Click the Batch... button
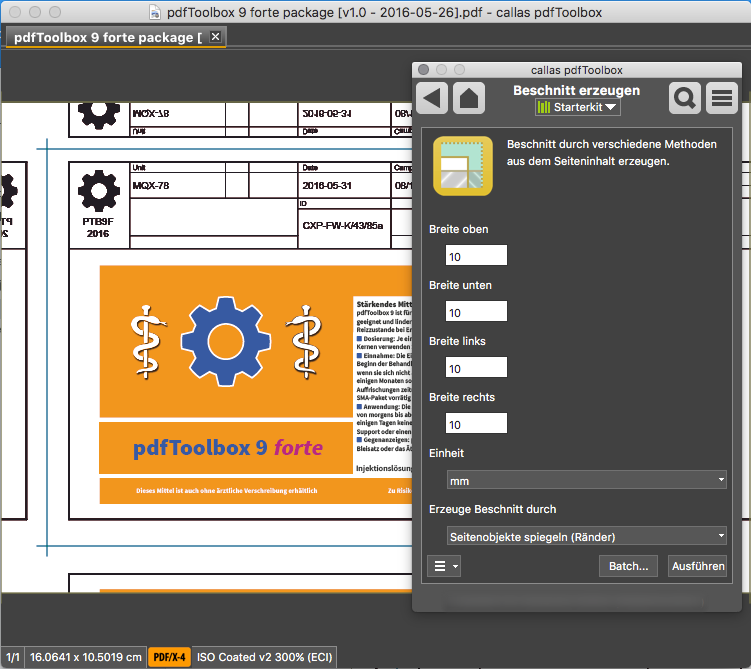The height and width of the screenshot is (669, 751). click(628, 566)
